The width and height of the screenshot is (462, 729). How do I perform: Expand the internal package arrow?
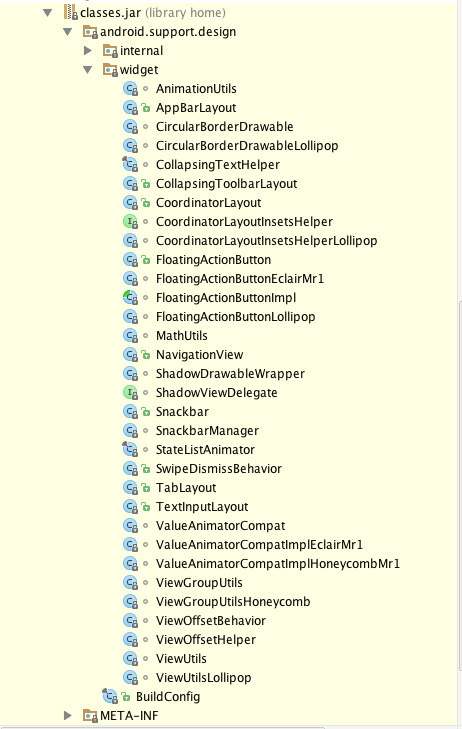[87, 51]
